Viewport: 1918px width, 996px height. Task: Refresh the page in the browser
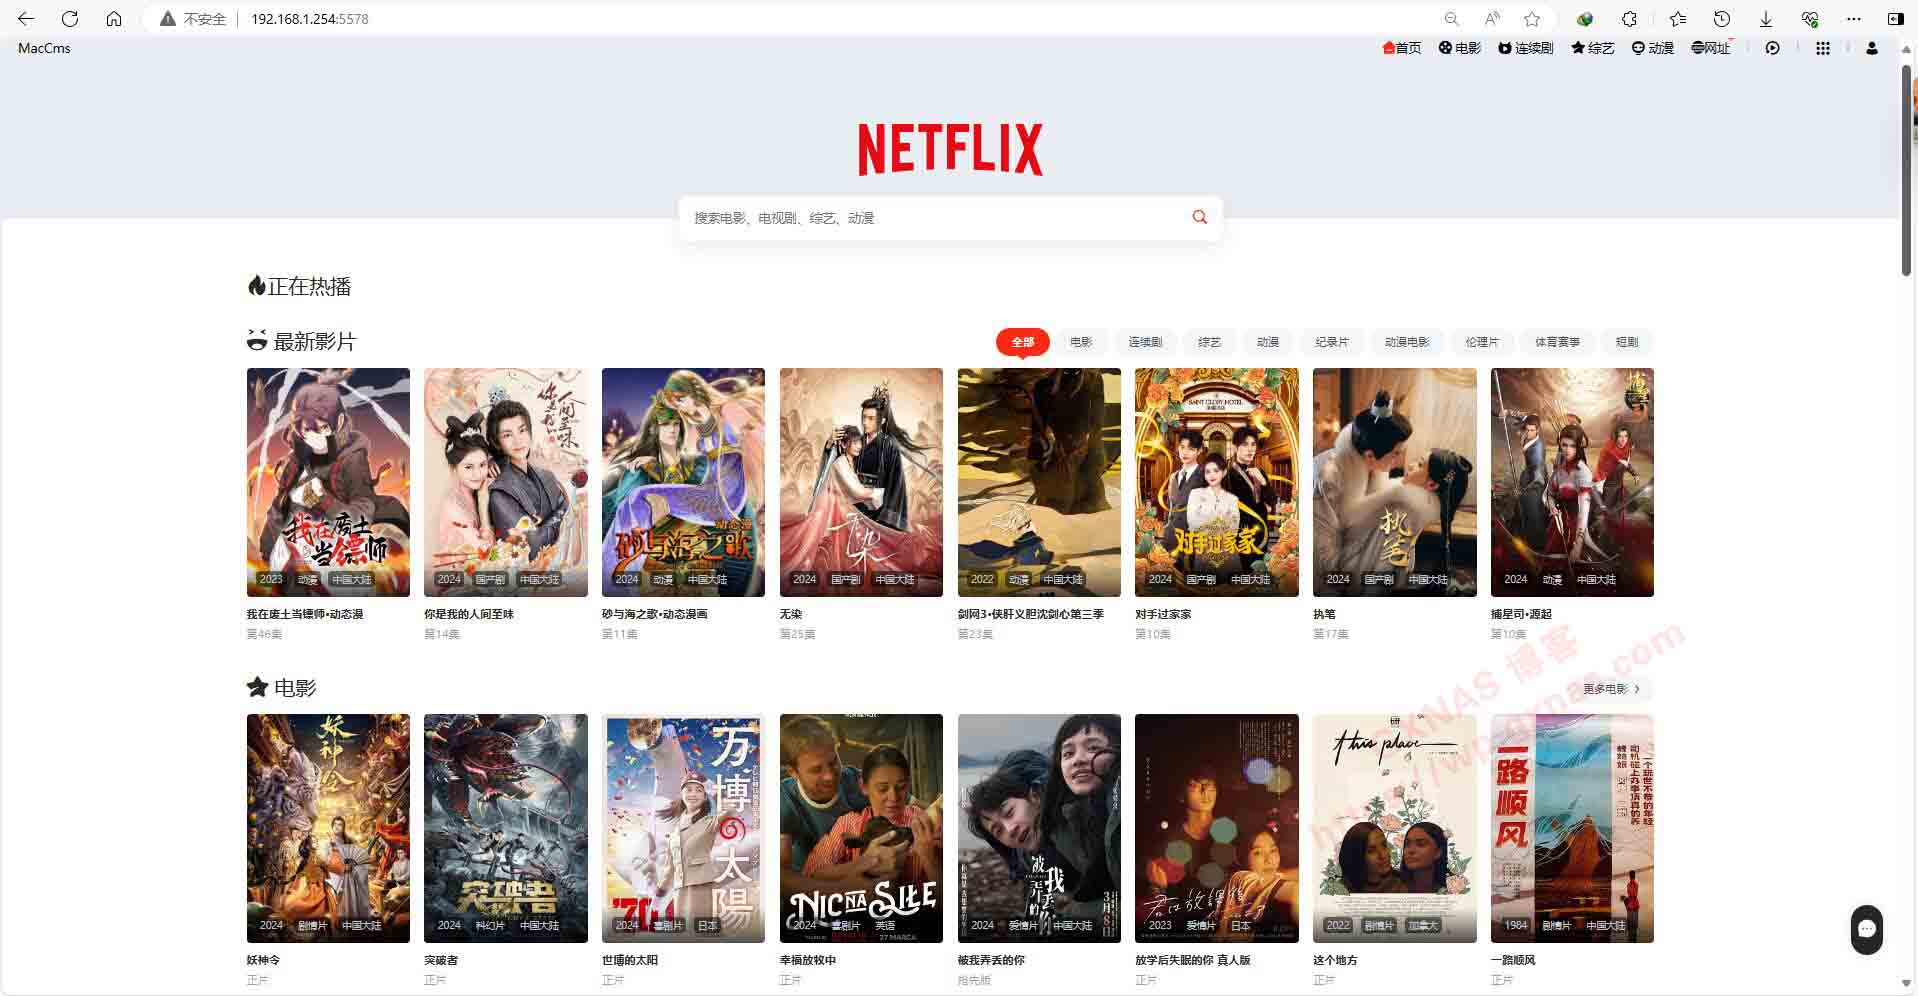click(x=70, y=19)
